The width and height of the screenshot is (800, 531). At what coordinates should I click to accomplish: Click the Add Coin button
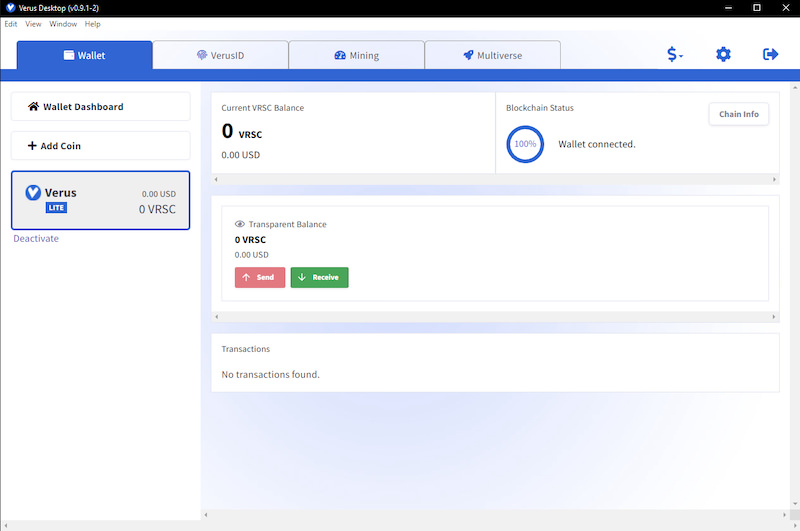click(101, 146)
